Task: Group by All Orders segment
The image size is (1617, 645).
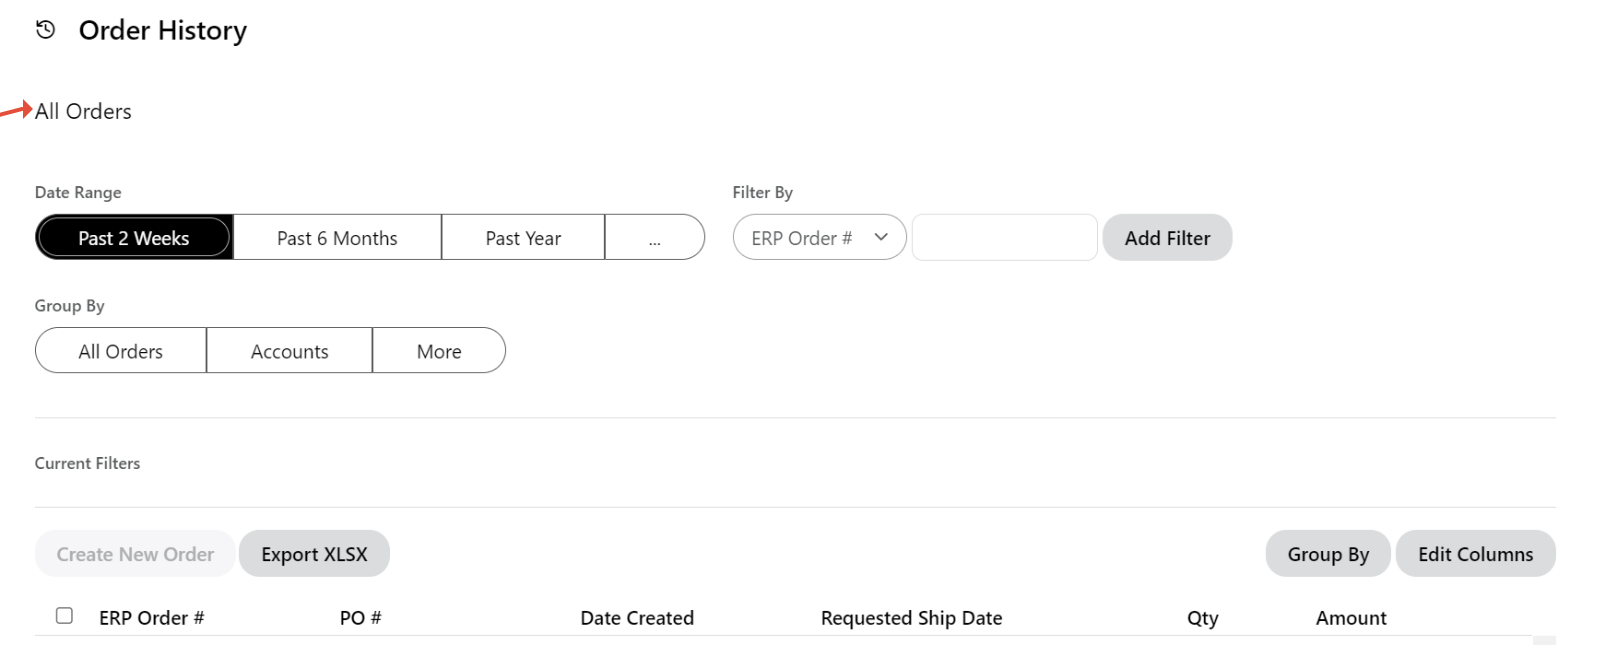Action: 121,351
